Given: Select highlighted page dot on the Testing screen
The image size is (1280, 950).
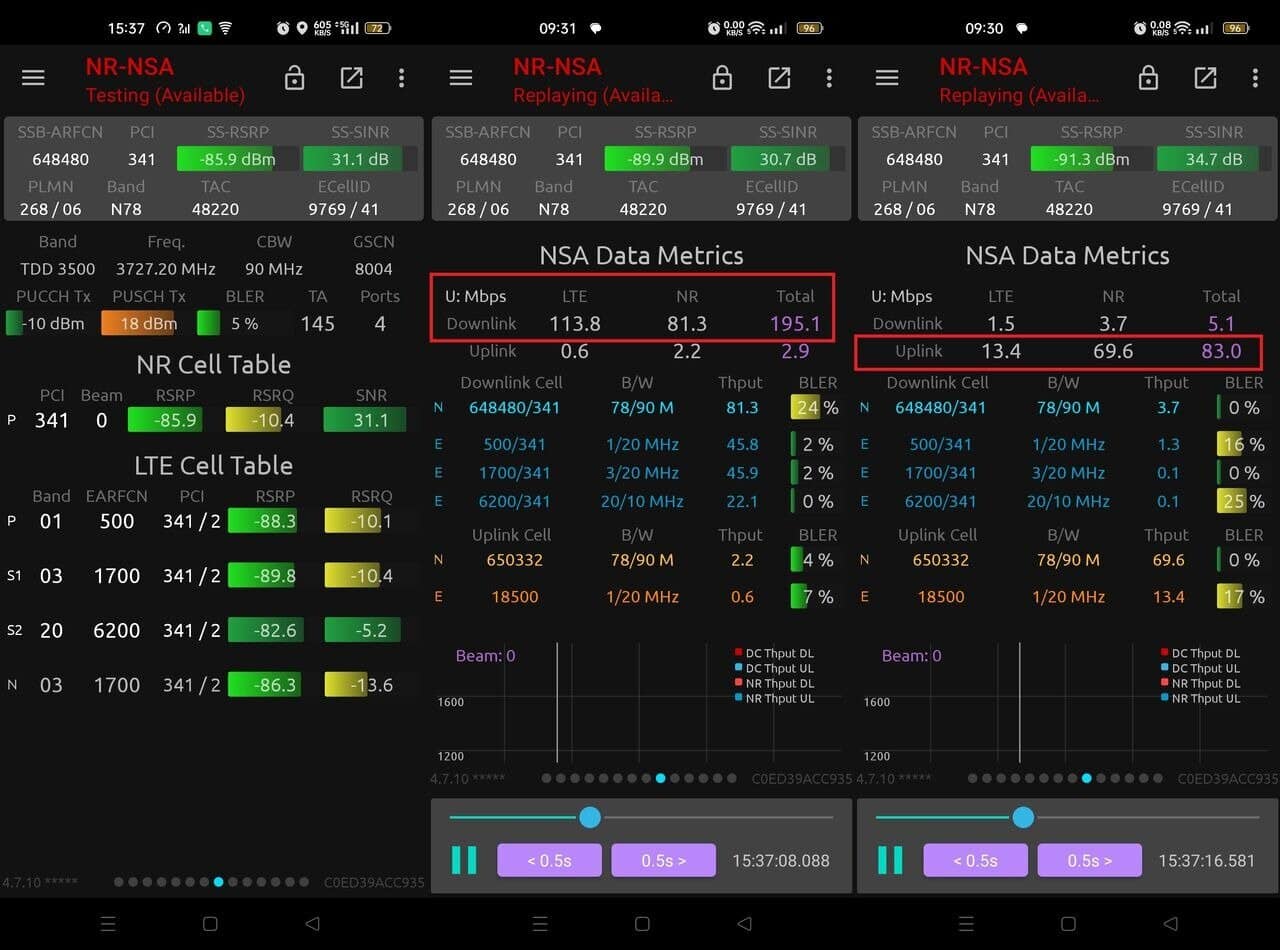Looking at the screenshot, I should click(219, 882).
